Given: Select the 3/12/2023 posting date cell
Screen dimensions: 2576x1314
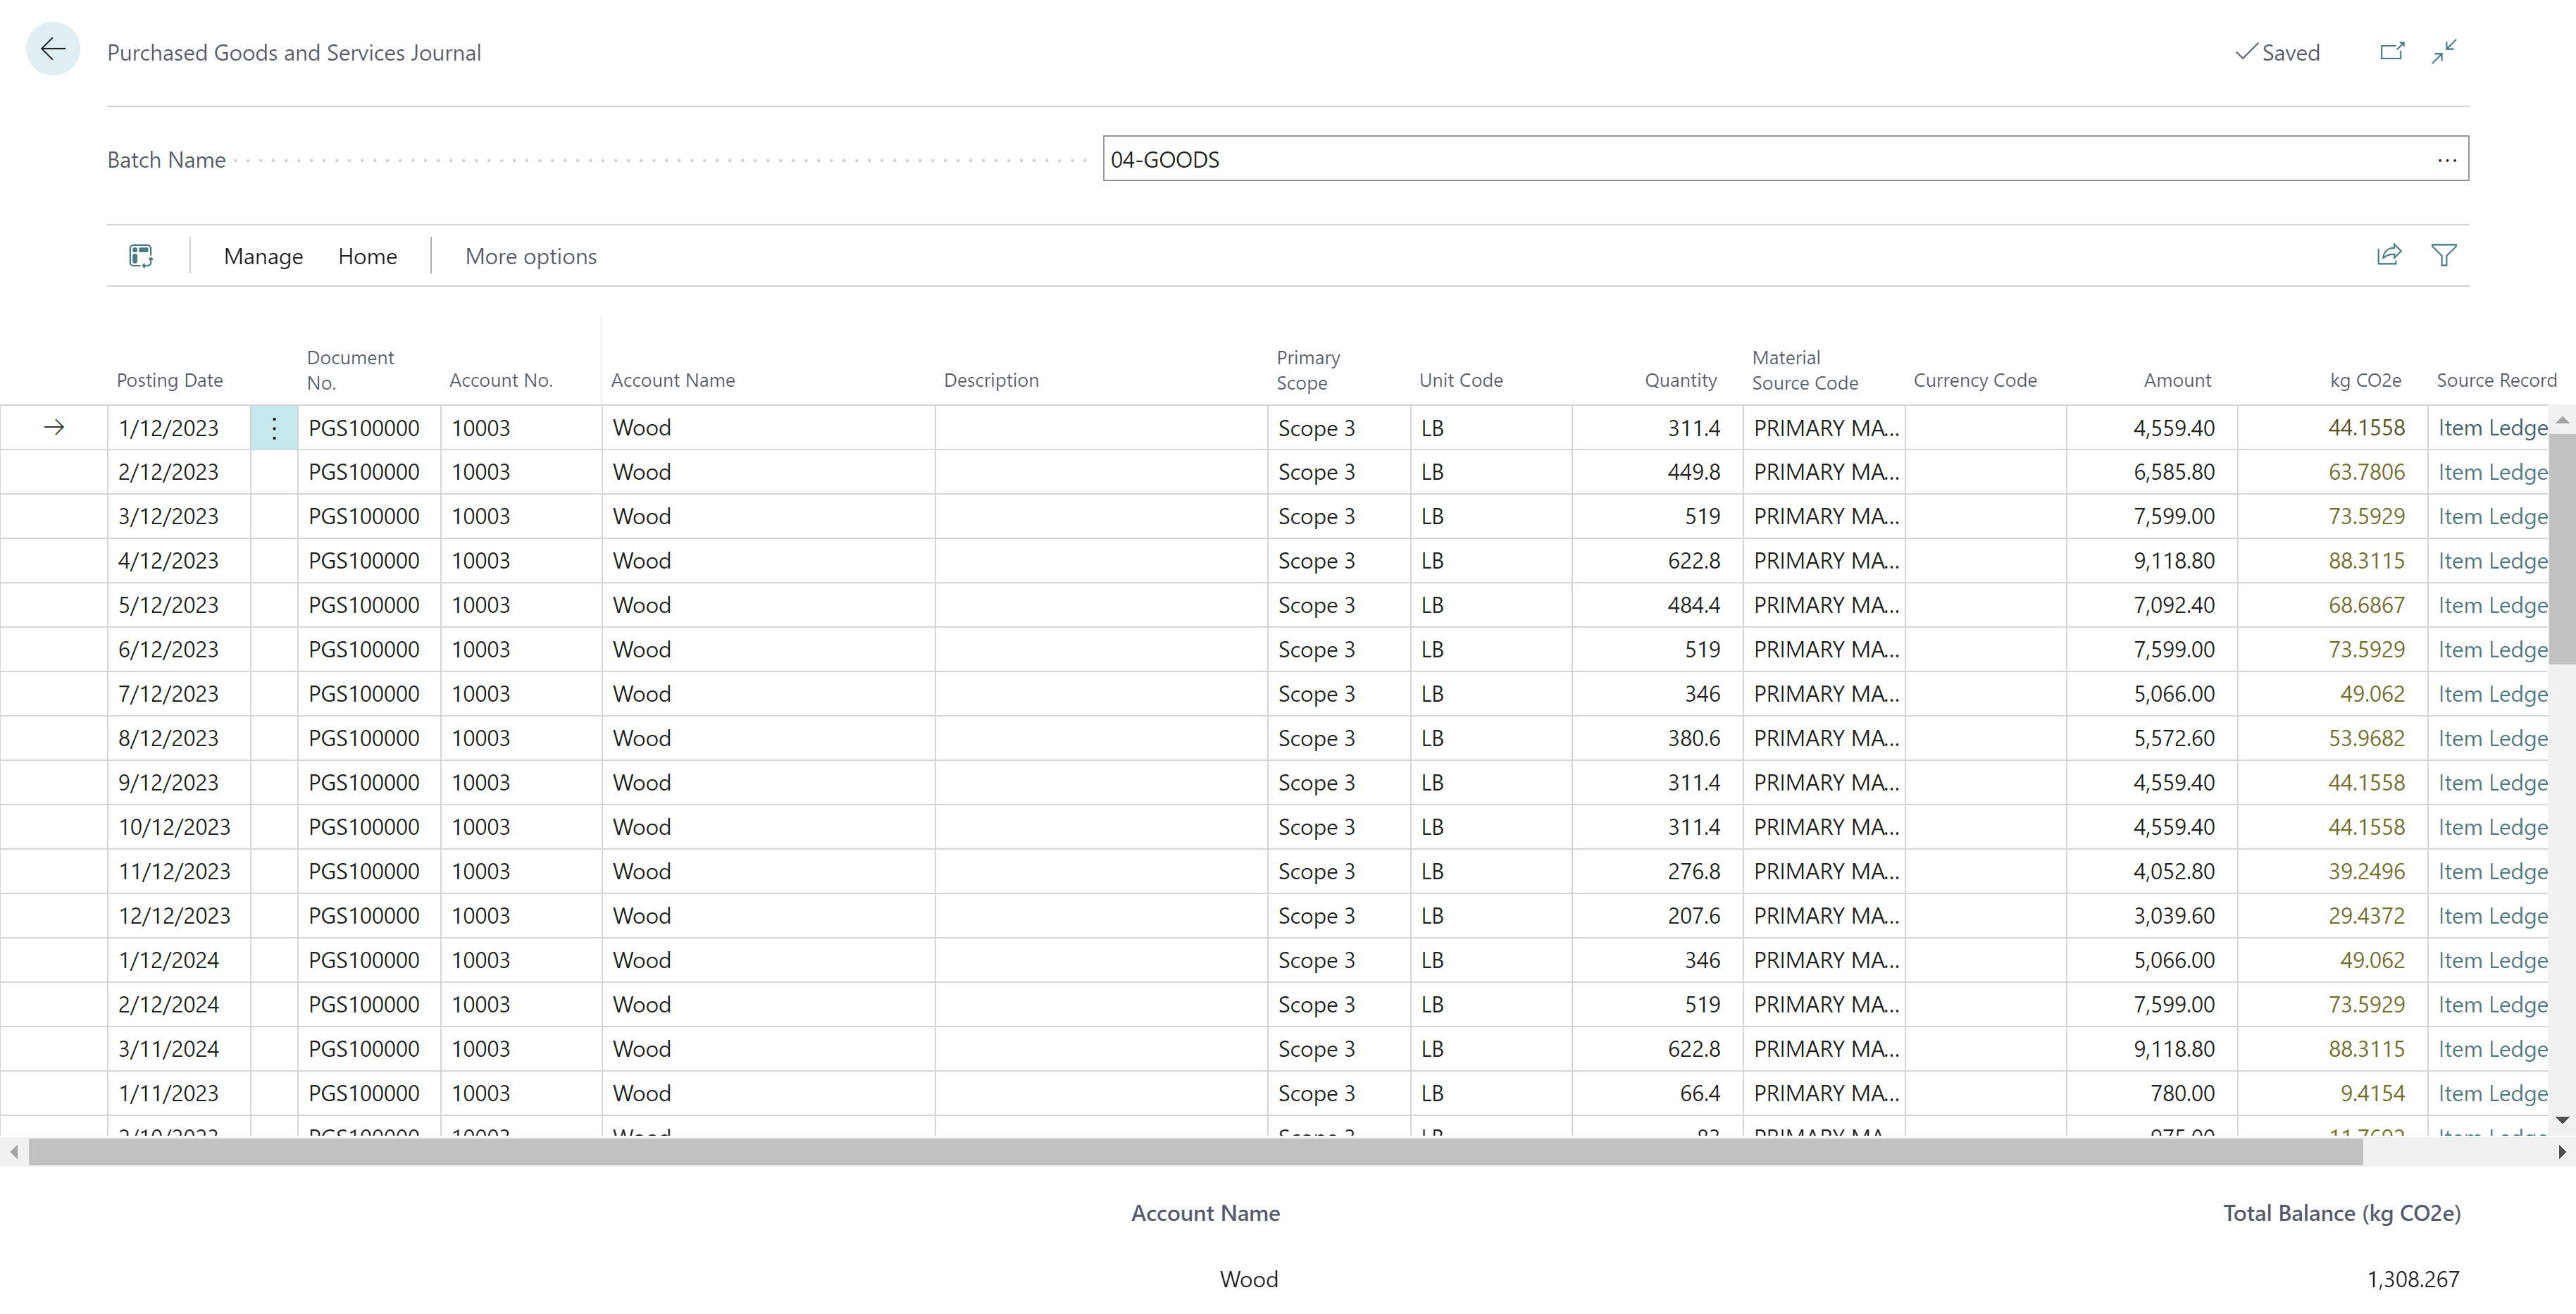Looking at the screenshot, I should pos(178,517).
